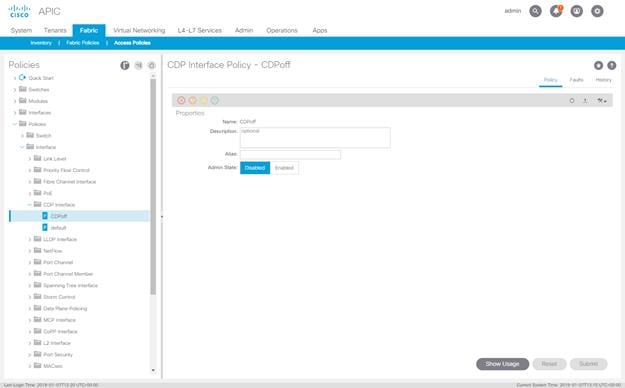
Task: Collapse the CDP Interface node
Action: [30, 205]
